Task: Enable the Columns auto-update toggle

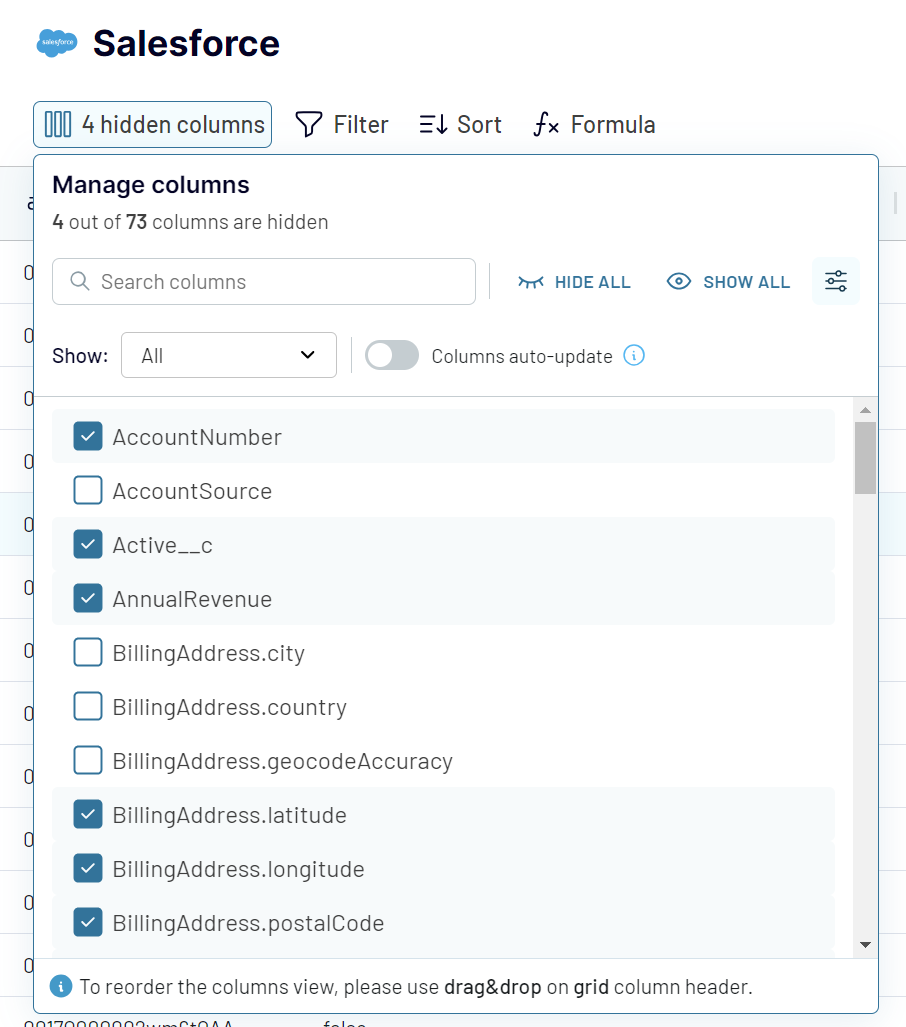Action: point(391,355)
